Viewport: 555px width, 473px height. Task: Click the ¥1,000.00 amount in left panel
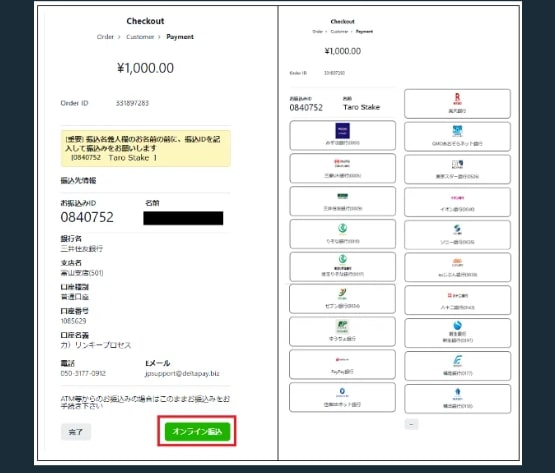pyautogui.click(x=145, y=68)
